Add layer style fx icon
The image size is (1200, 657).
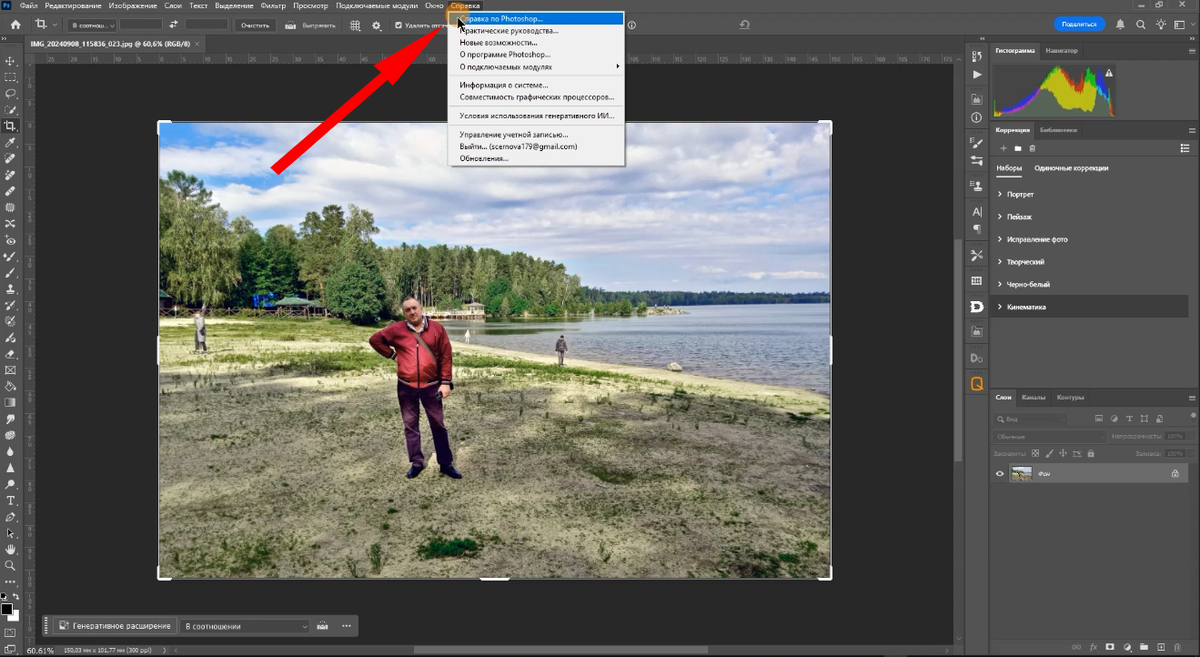click(1093, 647)
